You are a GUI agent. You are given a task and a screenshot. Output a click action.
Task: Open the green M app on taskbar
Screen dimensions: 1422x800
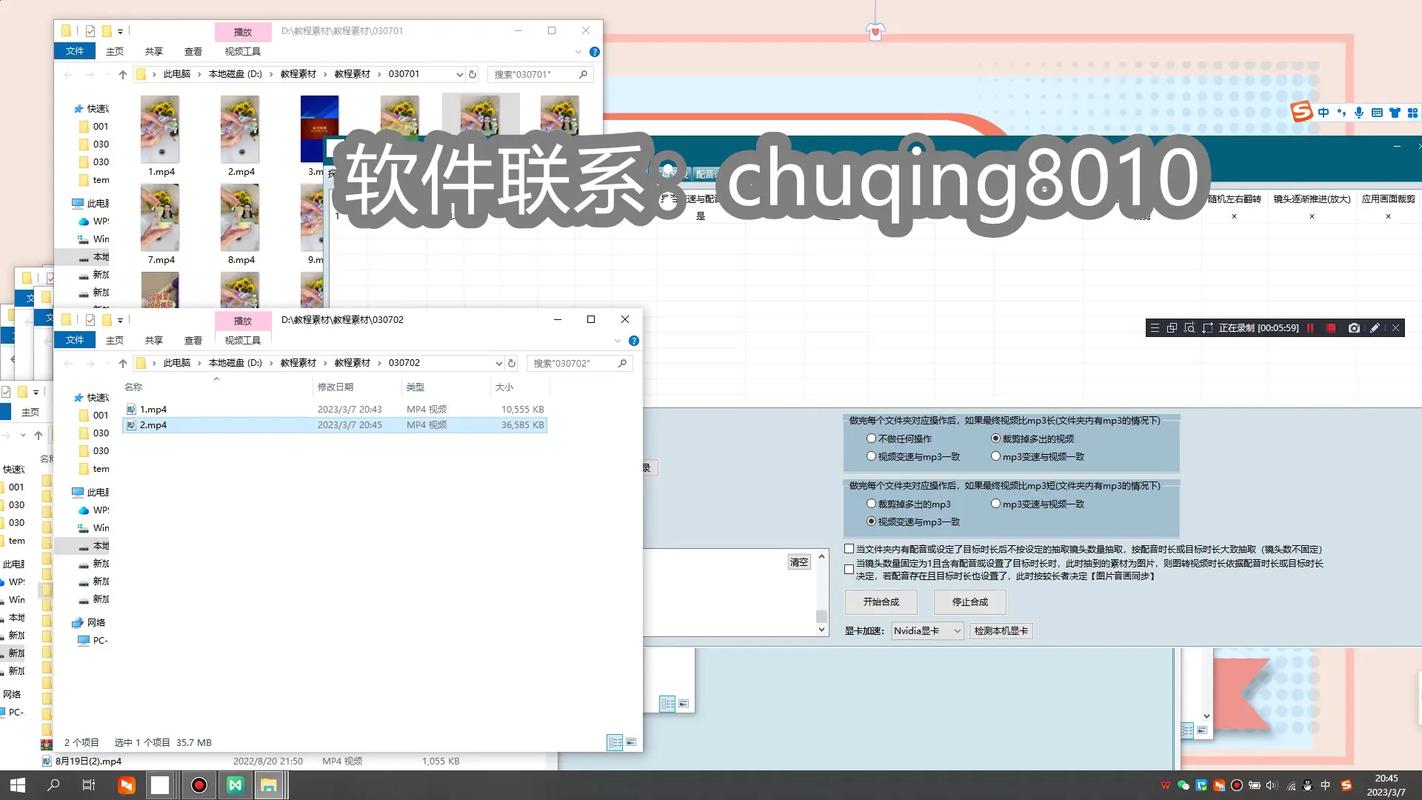(x=235, y=785)
